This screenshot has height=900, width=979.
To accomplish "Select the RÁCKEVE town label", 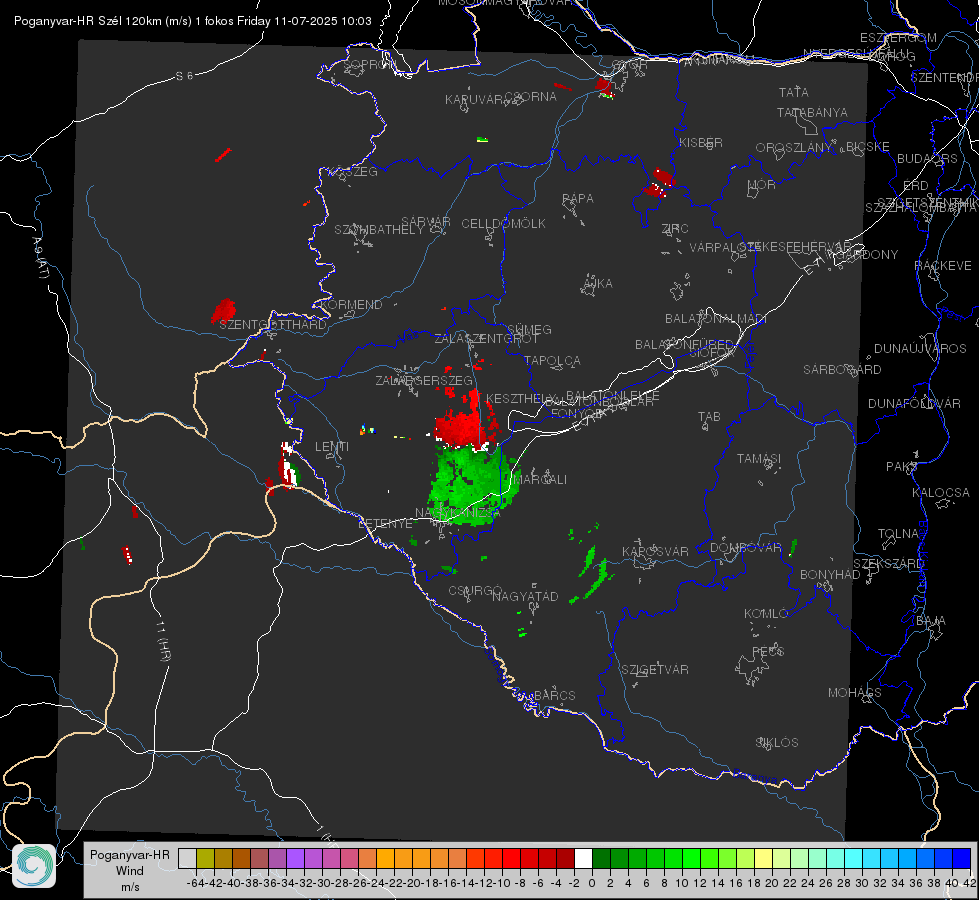I will click(943, 266).
